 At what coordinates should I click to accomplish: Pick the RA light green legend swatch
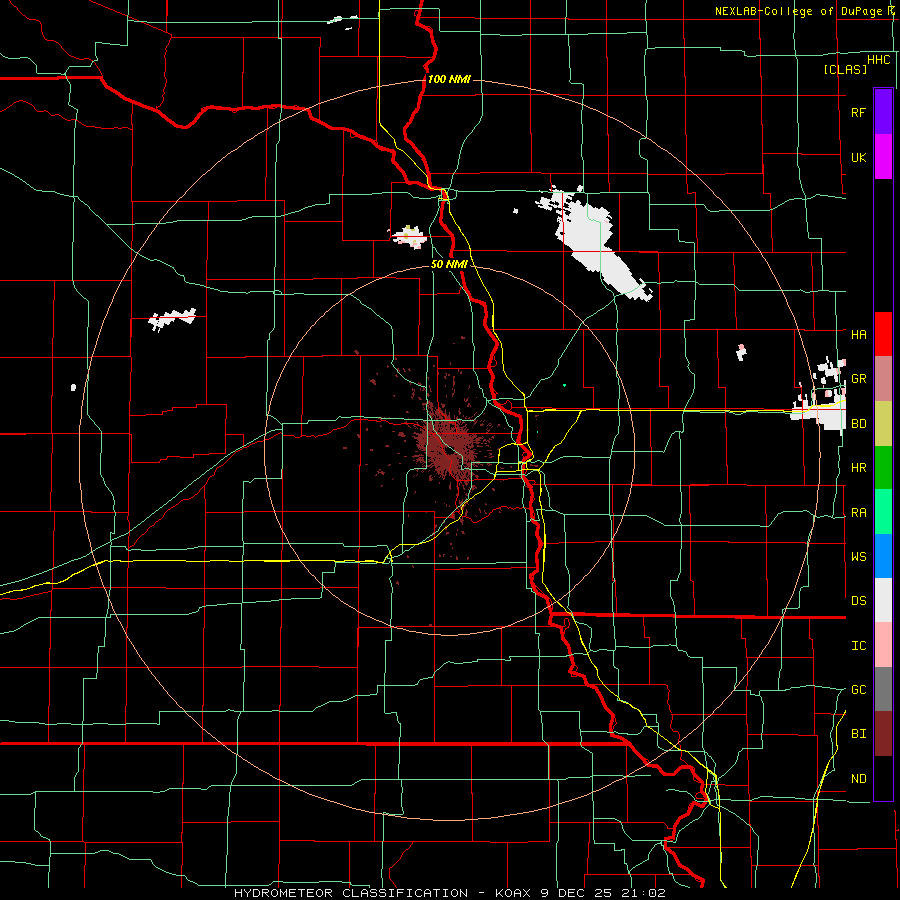tap(883, 512)
